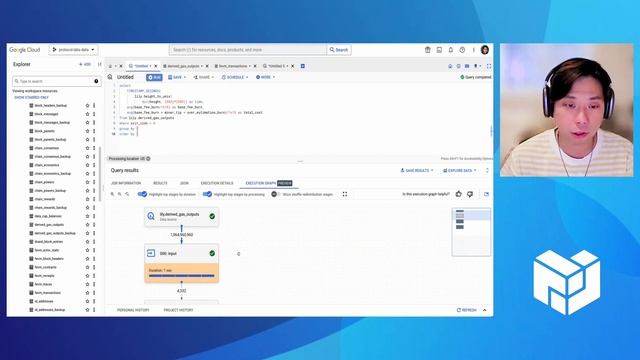The width and height of the screenshot is (640, 360).
Task: Expand or collapse query results panel
Action: [487, 171]
